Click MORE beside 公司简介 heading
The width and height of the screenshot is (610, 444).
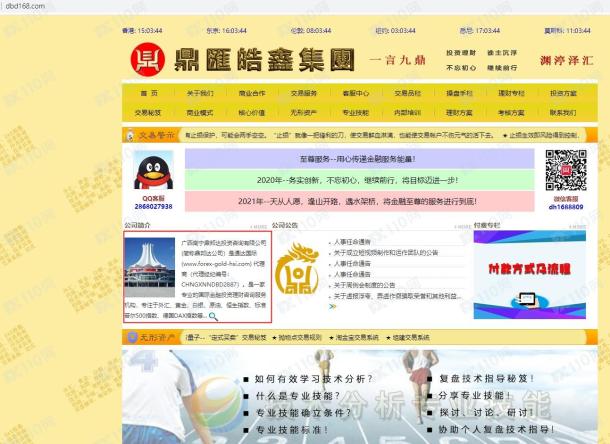pos(259,226)
